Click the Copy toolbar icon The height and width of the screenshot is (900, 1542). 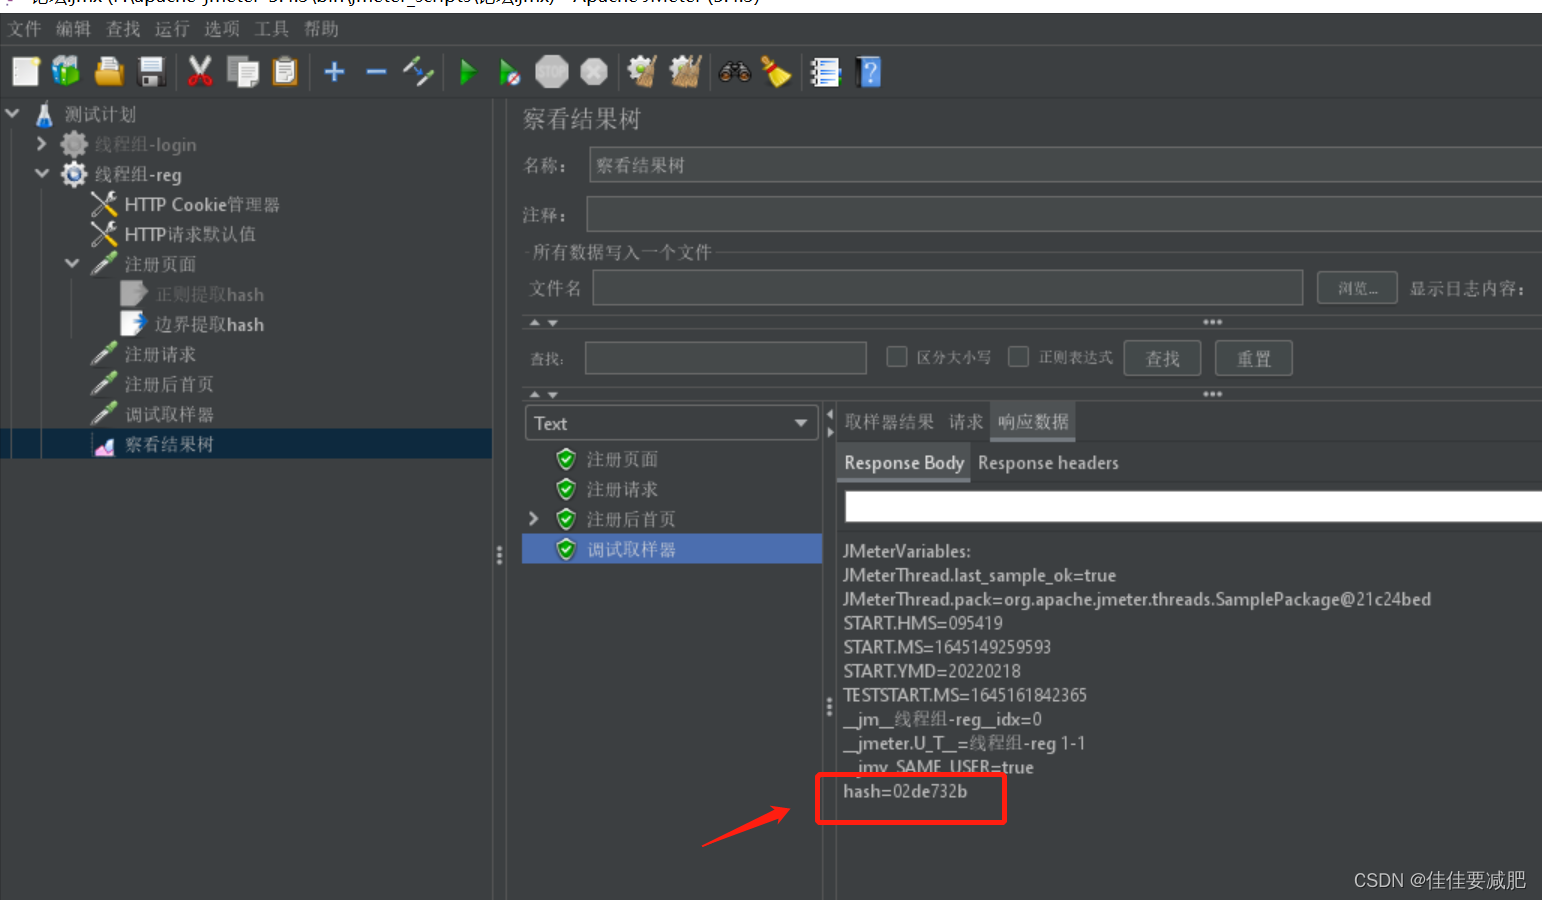(x=242, y=72)
